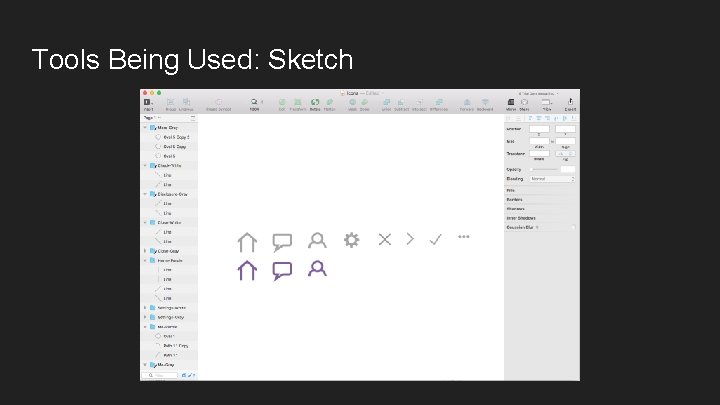This screenshot has width=720, height=405.
Task: Click the Ungroup toolbar icon
Action: tap(186, 102)
